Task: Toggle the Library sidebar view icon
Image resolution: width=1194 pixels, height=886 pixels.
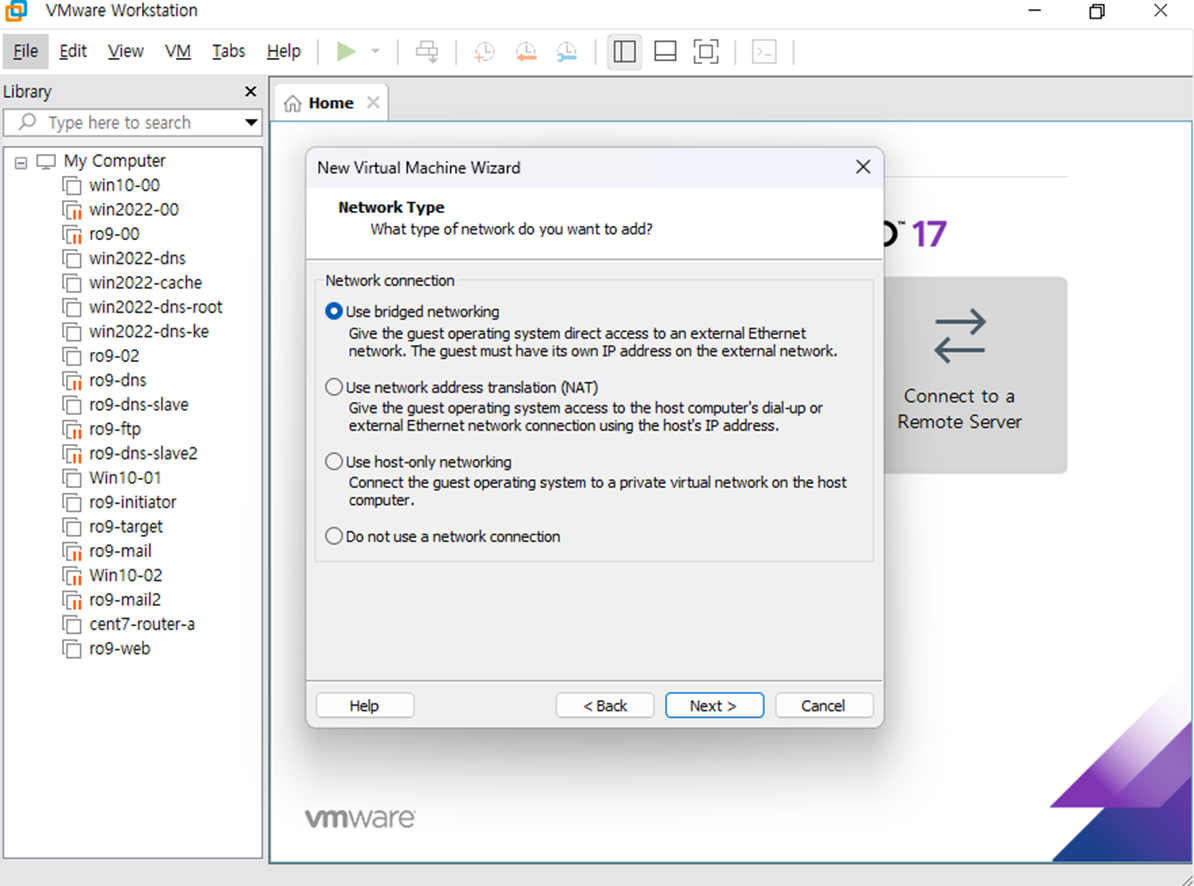Action: 624,52
